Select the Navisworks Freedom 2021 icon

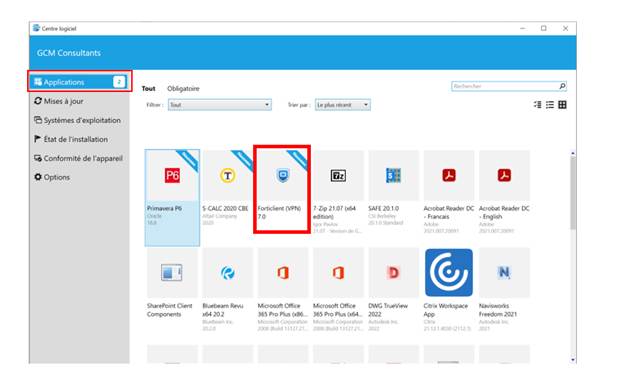pyautogui.click(x=504, y=273)
